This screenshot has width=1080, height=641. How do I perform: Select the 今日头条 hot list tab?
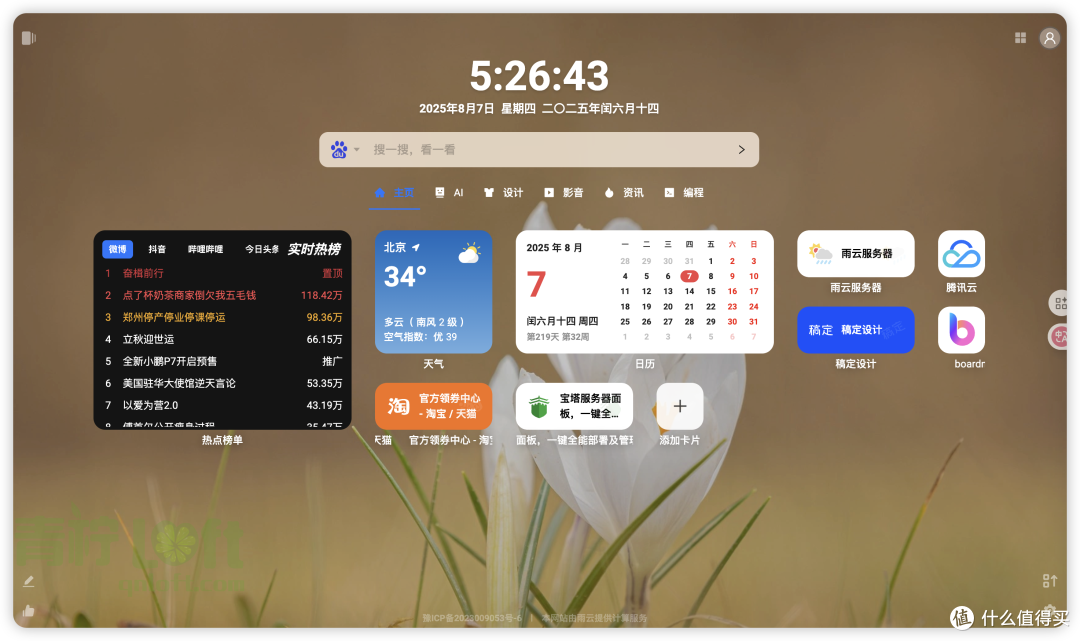coord(262,249)
